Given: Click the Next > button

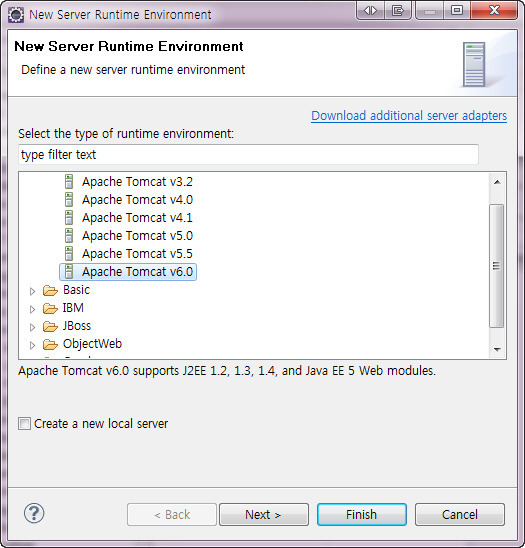Looking at the screenshot, I should tap(264, 514).
